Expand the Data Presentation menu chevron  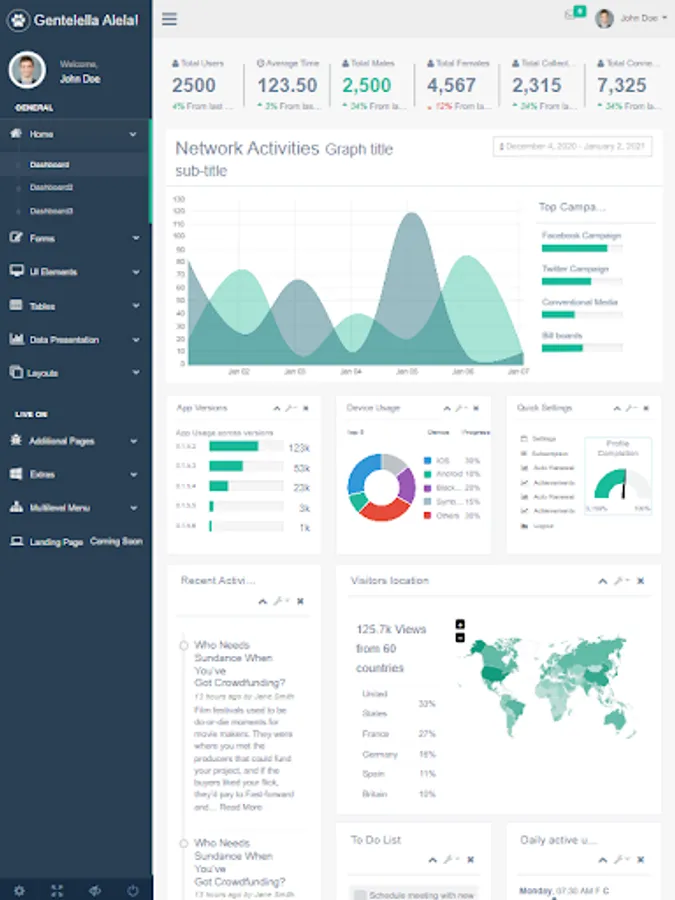[x=135, y=340]
